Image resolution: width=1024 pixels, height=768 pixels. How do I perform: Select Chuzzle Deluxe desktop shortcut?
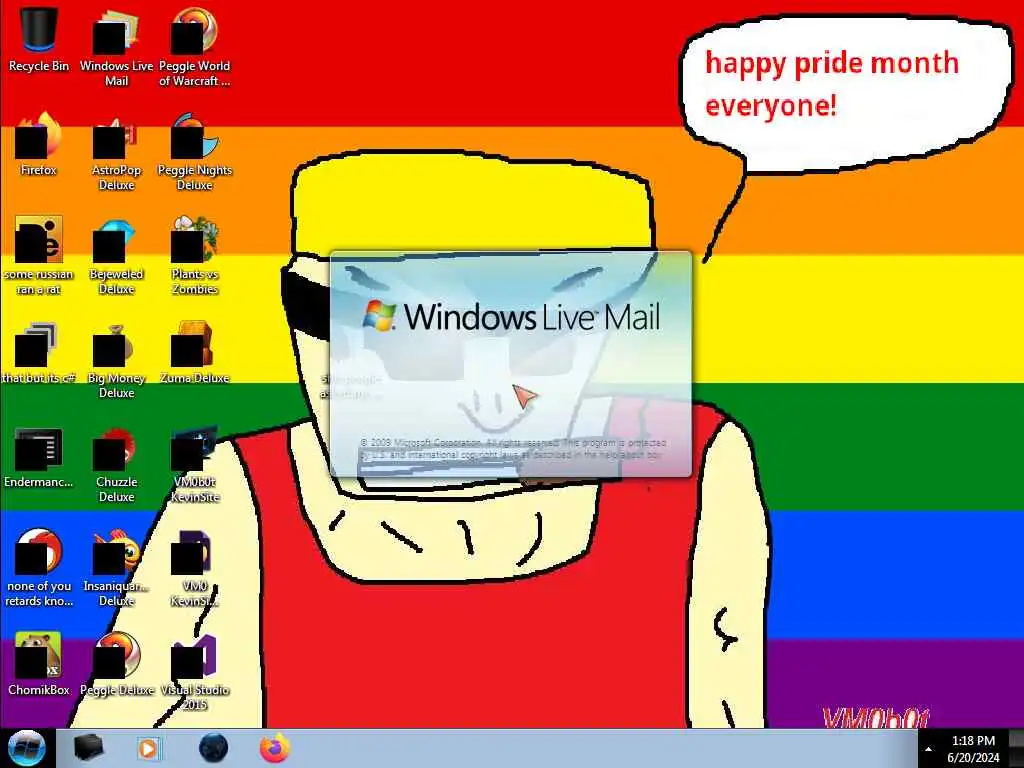tap(116, 464)
